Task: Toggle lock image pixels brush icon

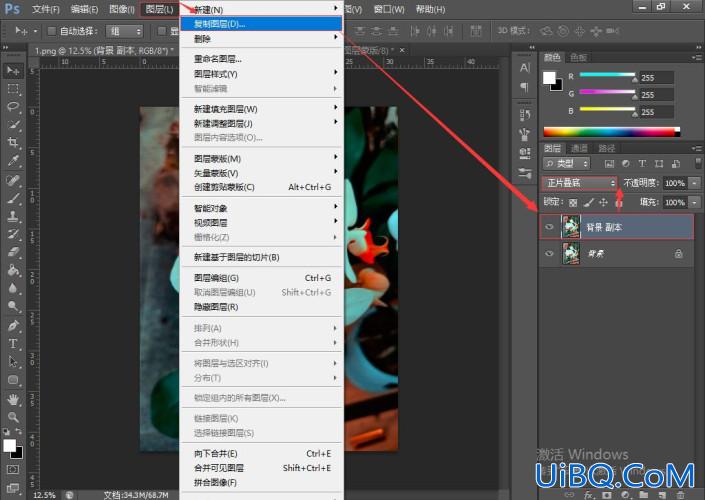Action: coord(589,203)
